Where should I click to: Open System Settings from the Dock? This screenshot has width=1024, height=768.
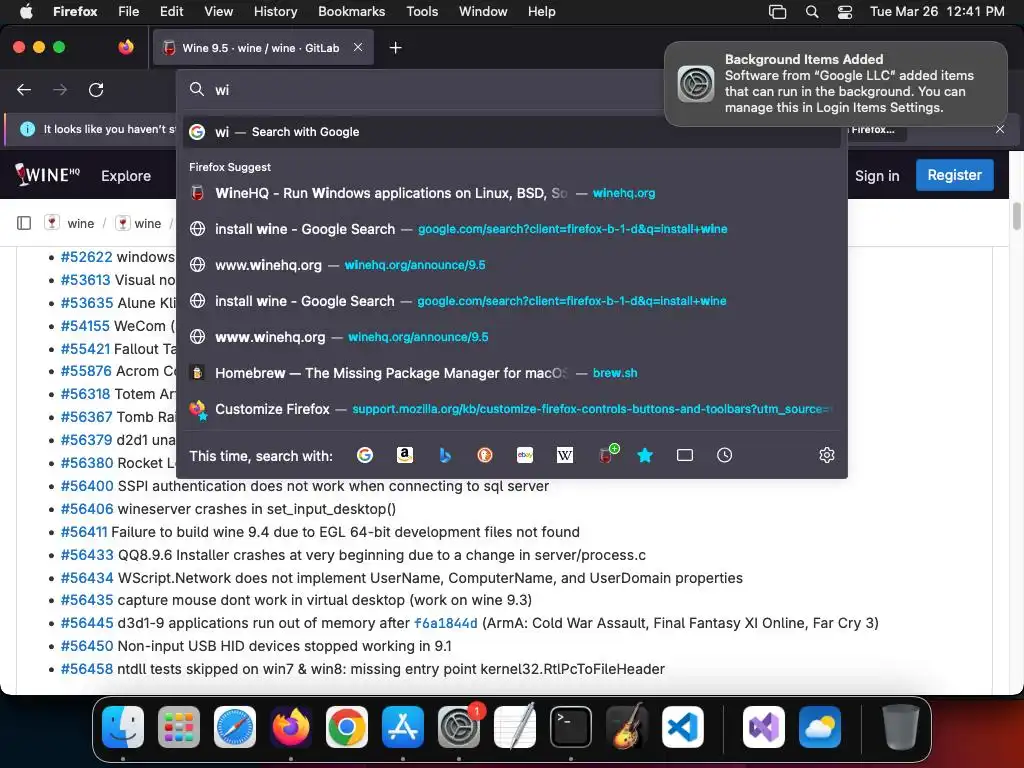pos(459,727)
